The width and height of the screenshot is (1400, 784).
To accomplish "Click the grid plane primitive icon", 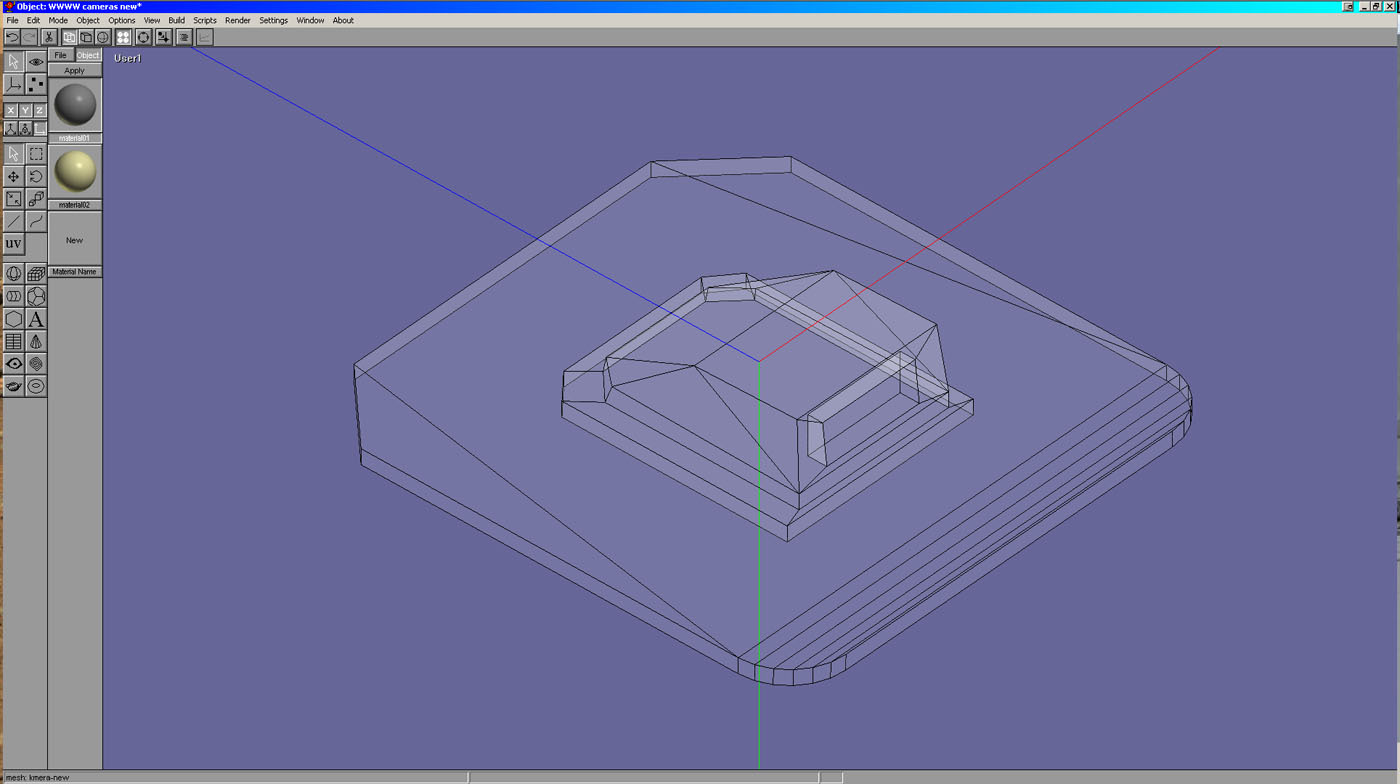I will [13, 342].
